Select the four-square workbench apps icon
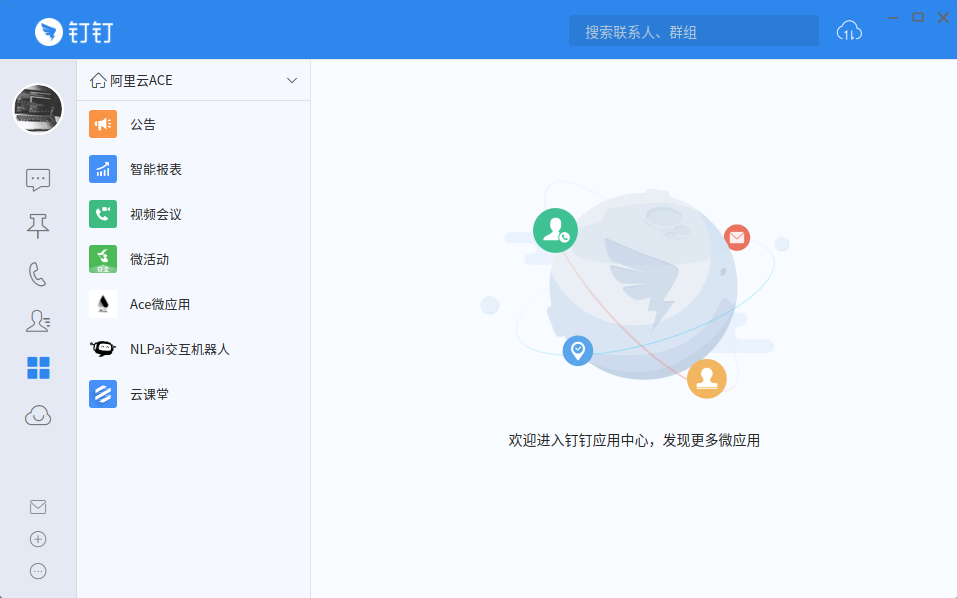The height and width of the screenshot is (598, 957). 38,368
